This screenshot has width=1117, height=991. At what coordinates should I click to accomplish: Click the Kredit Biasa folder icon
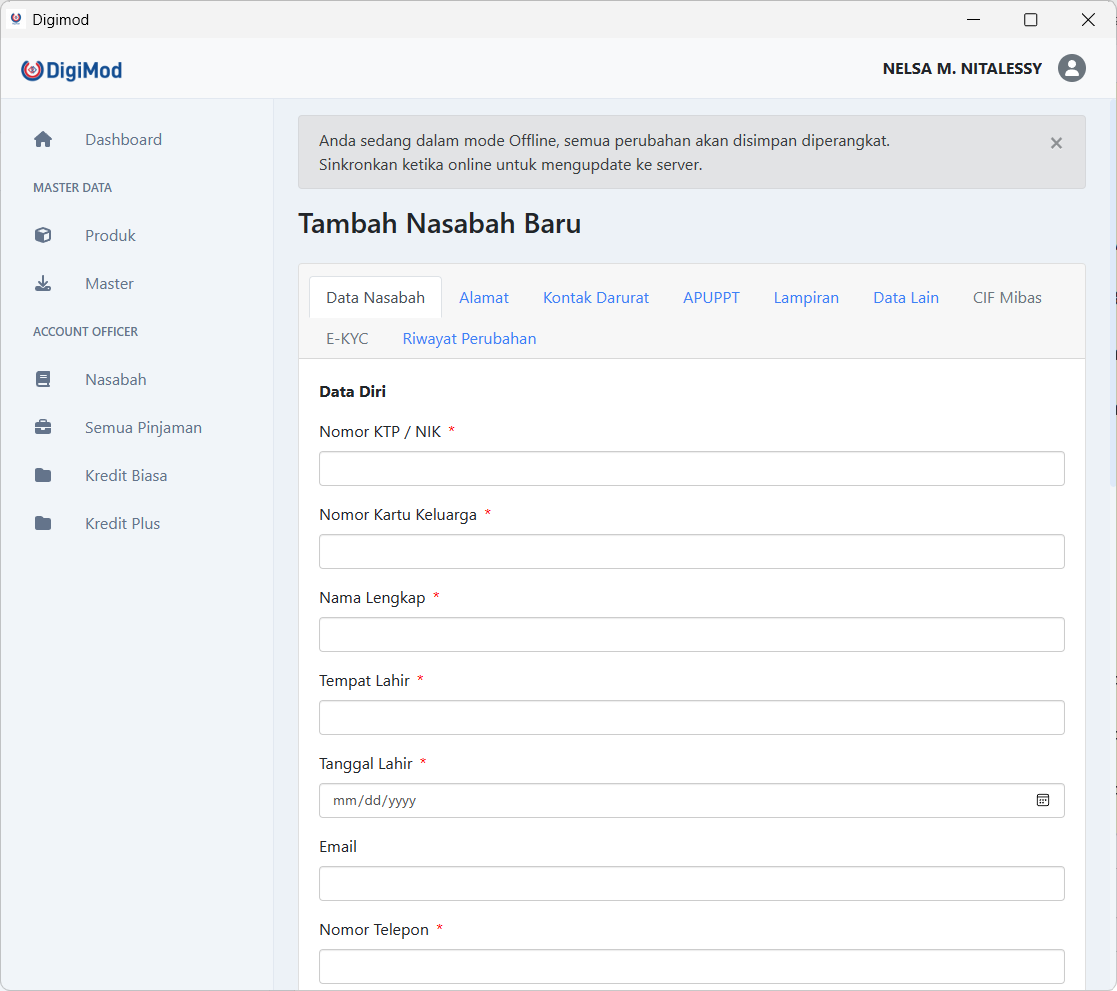[x=43, y=476]
